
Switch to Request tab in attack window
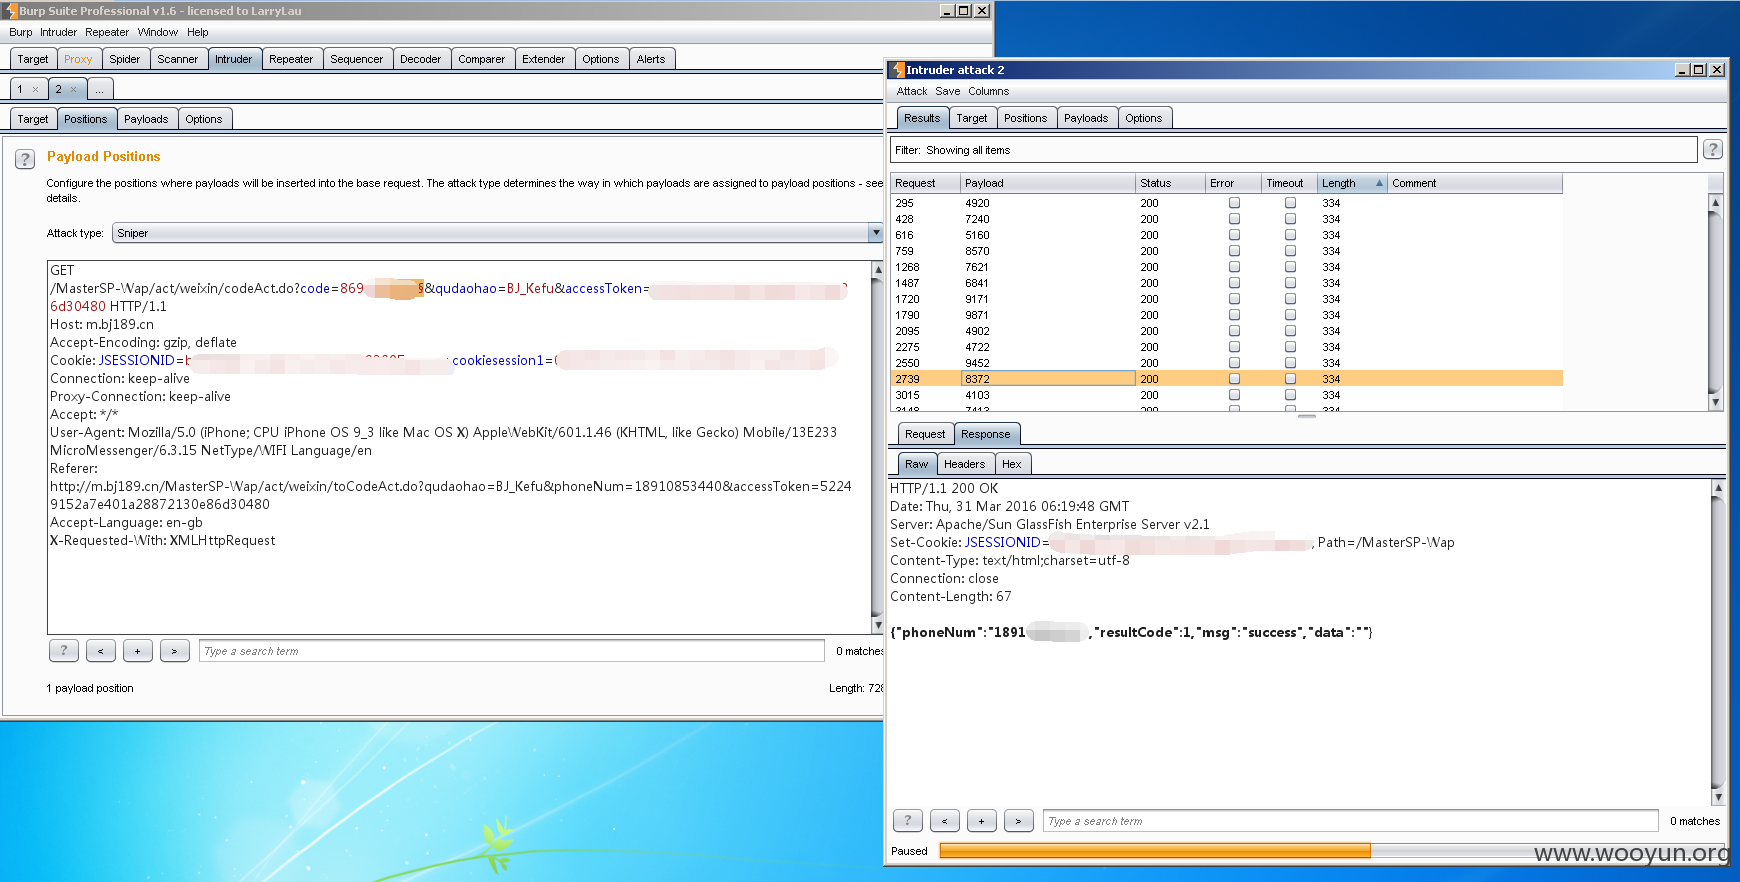924,434
